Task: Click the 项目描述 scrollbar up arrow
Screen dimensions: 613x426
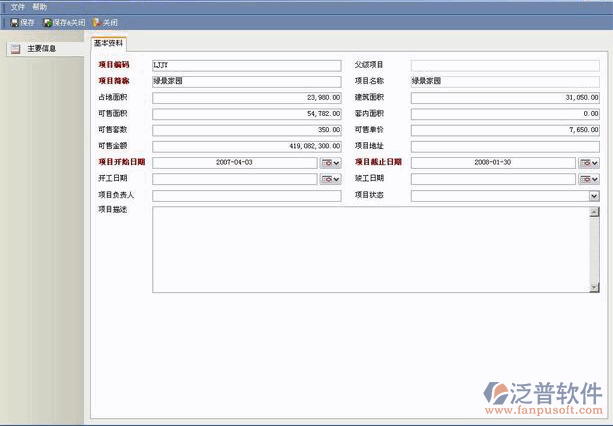Action: (594, 212)
